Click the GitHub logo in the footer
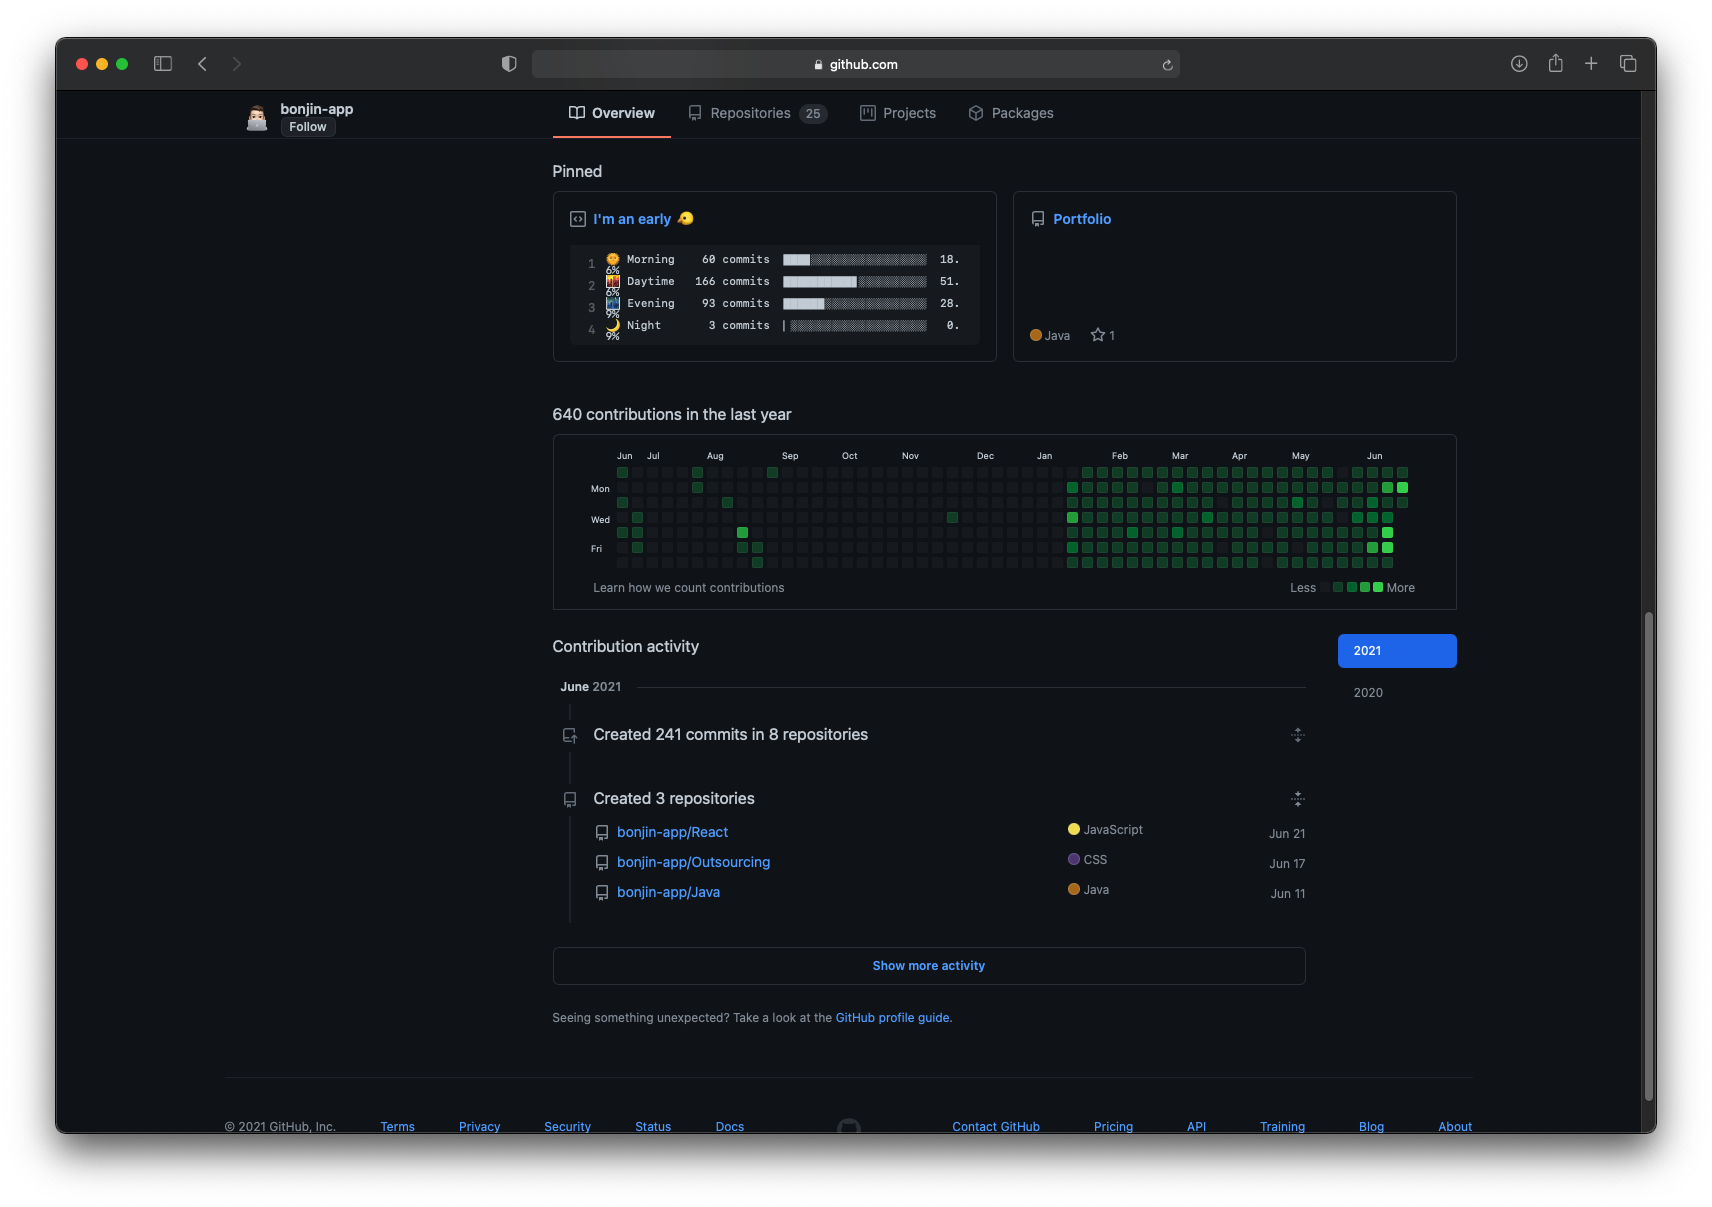Screen dimensions: 1712x1207 [x=849, y=1126]
